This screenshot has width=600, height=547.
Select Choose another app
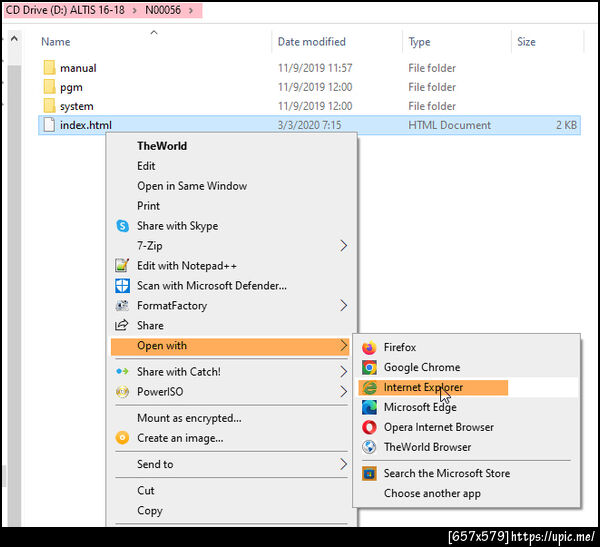pos(432,493)
